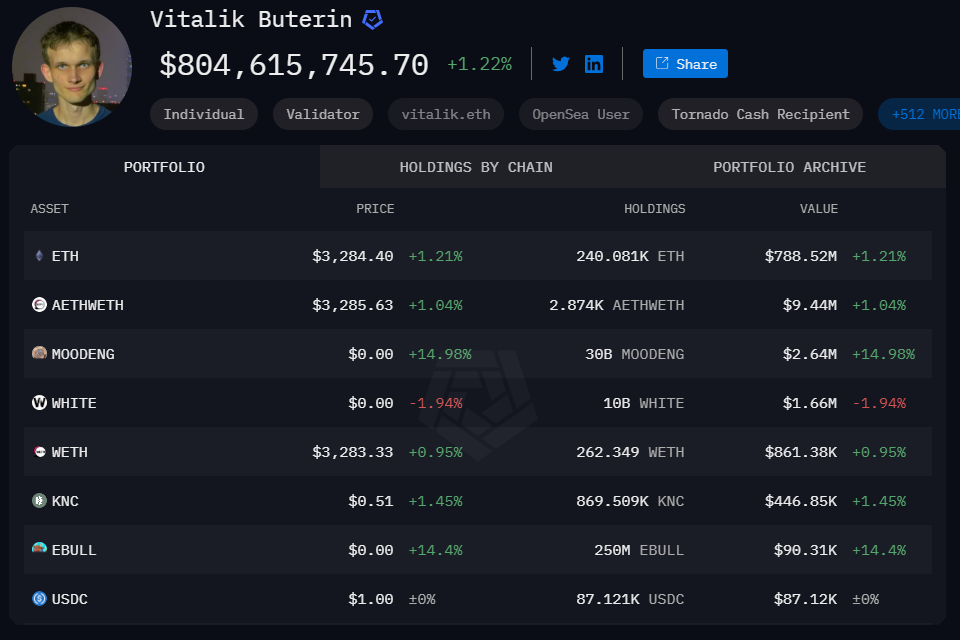Click the WHITE value $1.66M
The height and width of the screenshot is (640, 960).
(809, 403)
